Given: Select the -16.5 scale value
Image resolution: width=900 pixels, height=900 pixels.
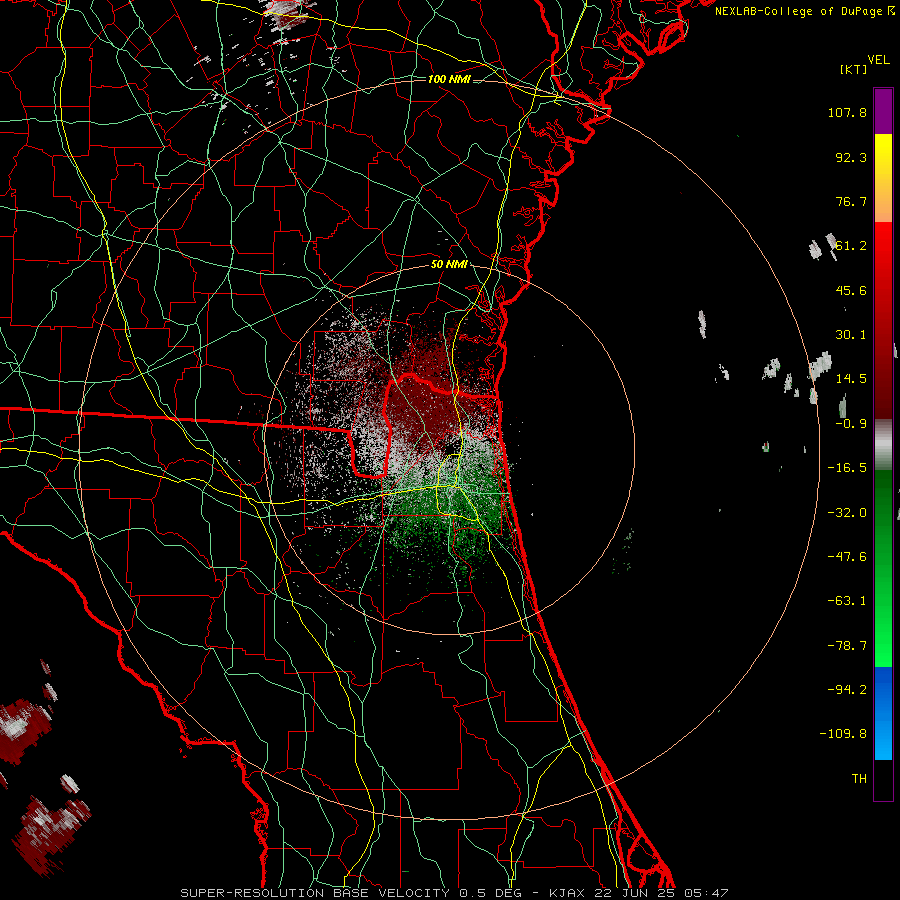Looking at the screenshot, I should pos(847,468).
